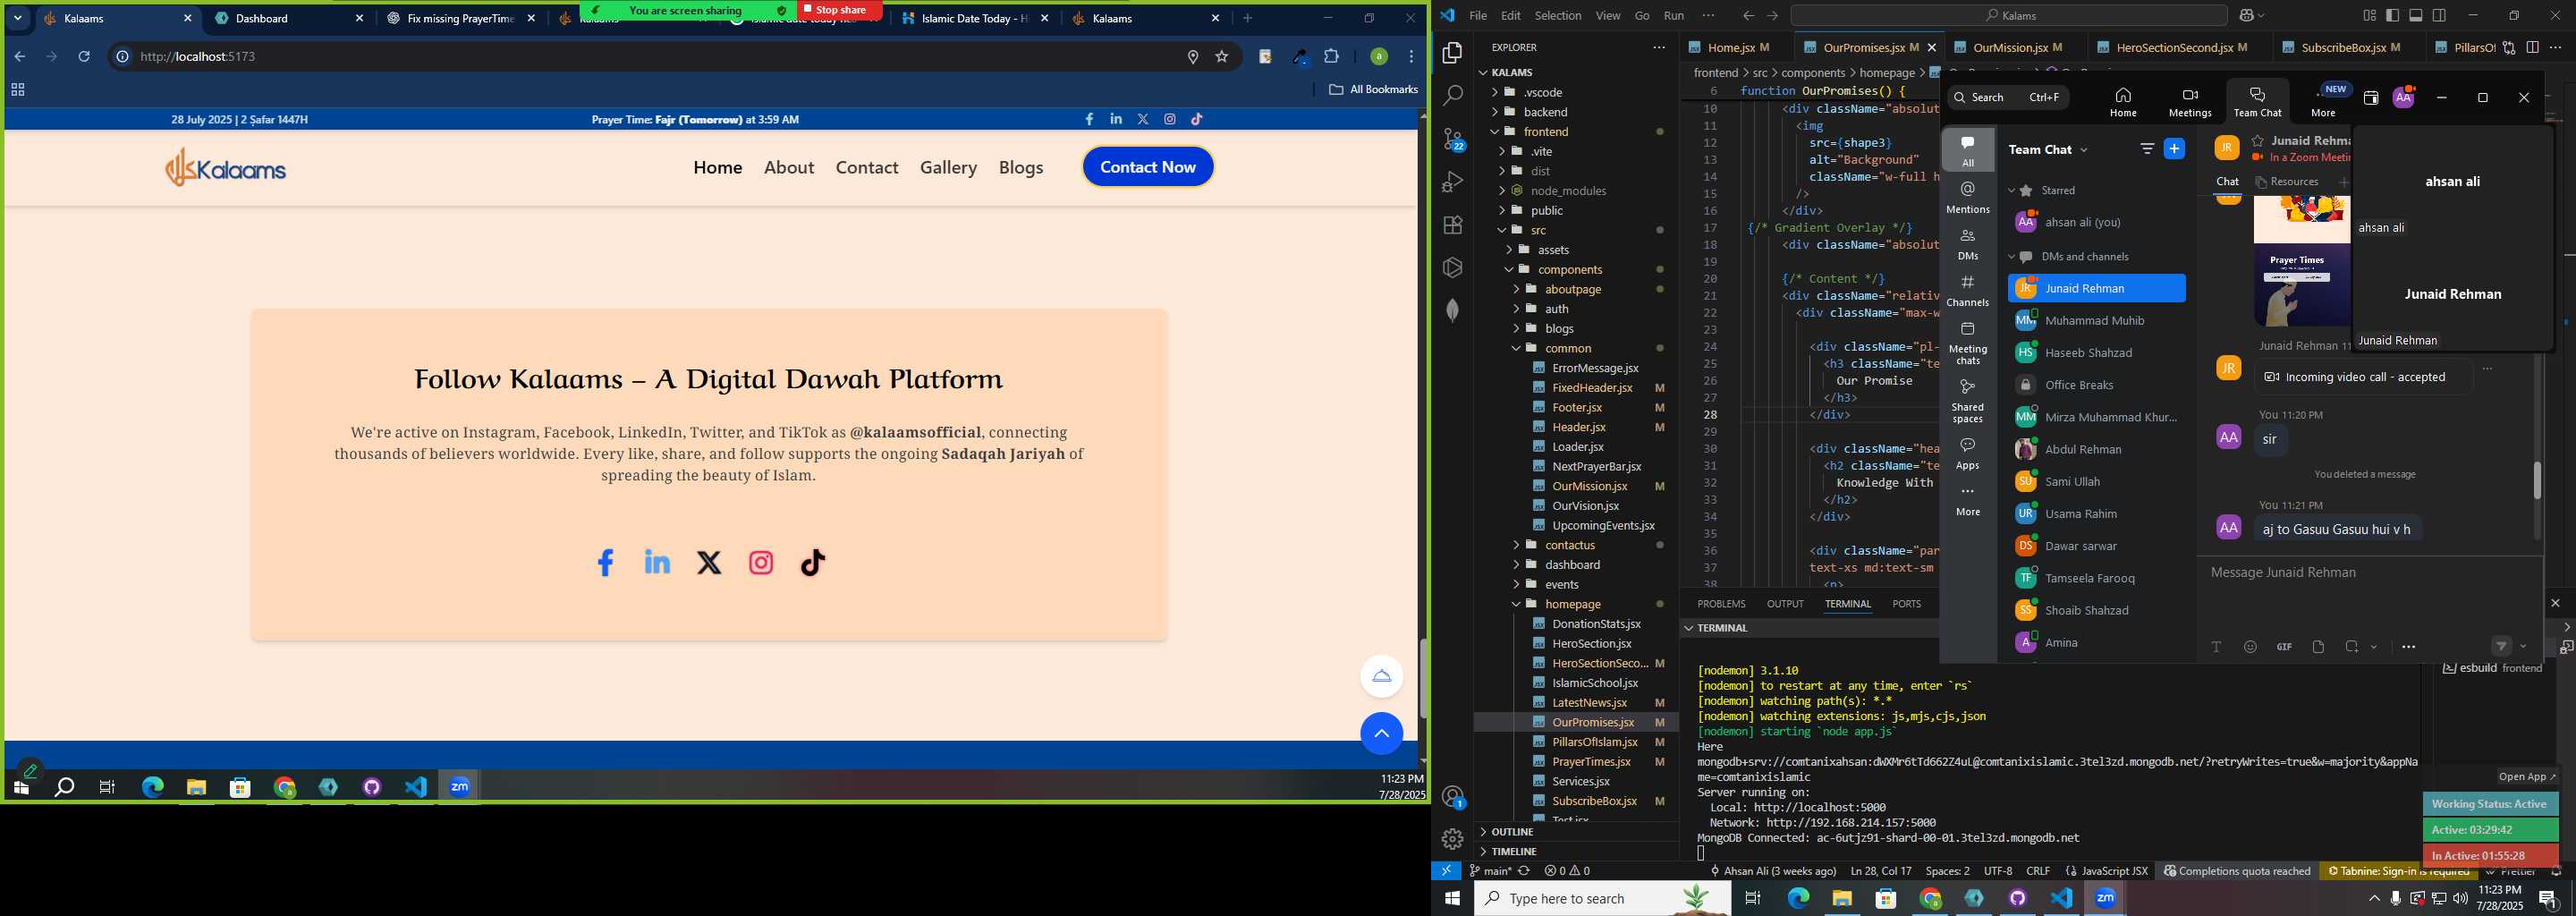
Task: Bookmark this page with star icon
Action: pyautogui.click(x=1221, y=57)
